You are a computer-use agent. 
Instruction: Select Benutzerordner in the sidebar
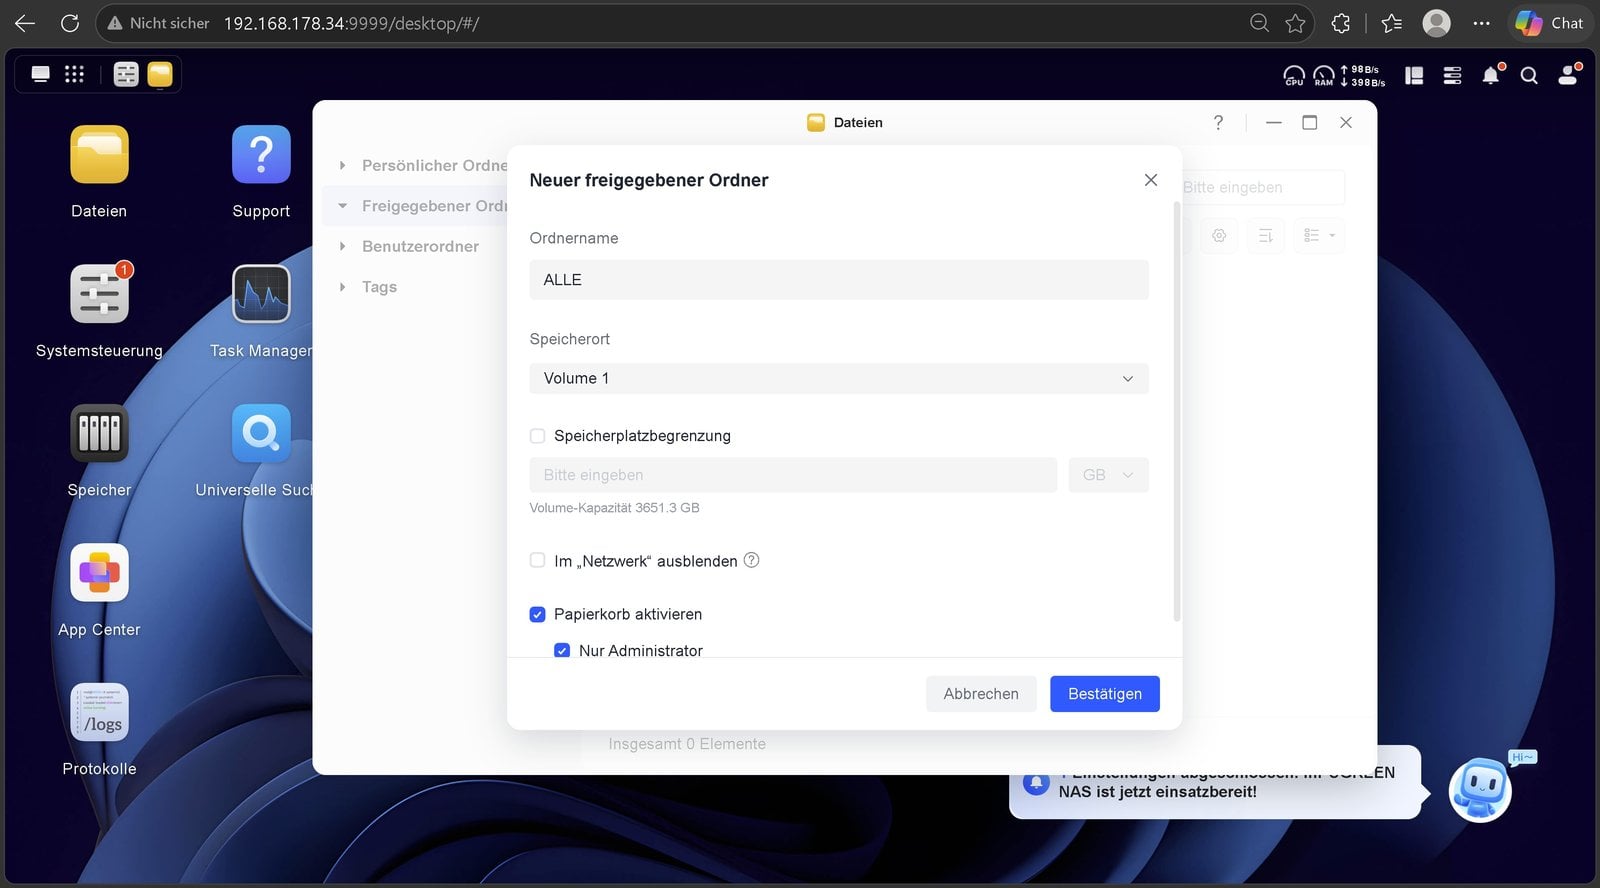420,246
